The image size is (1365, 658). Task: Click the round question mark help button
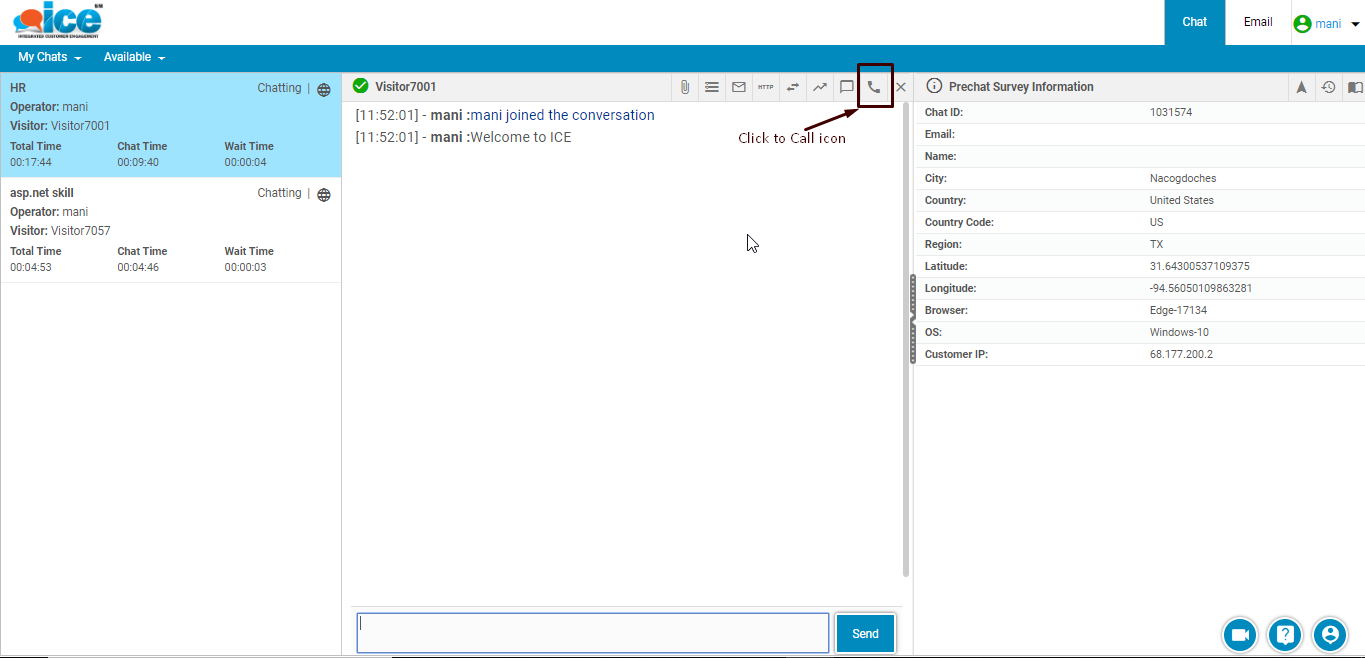click(x=1285, y=634)
